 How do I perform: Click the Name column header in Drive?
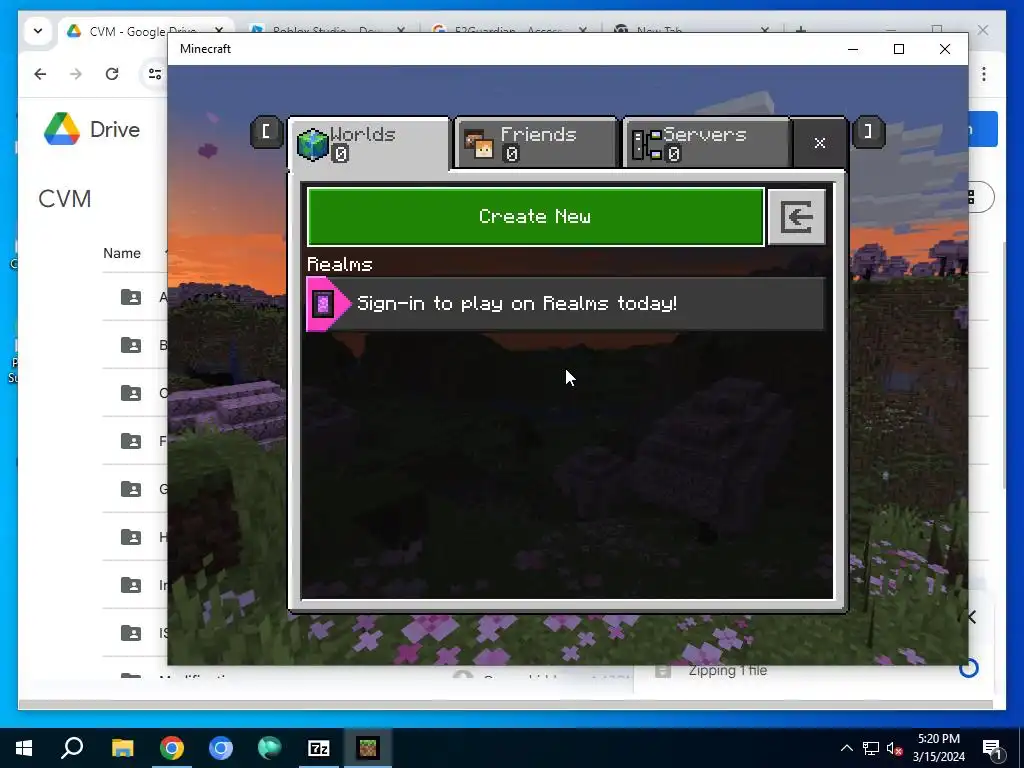click(121, 253)
